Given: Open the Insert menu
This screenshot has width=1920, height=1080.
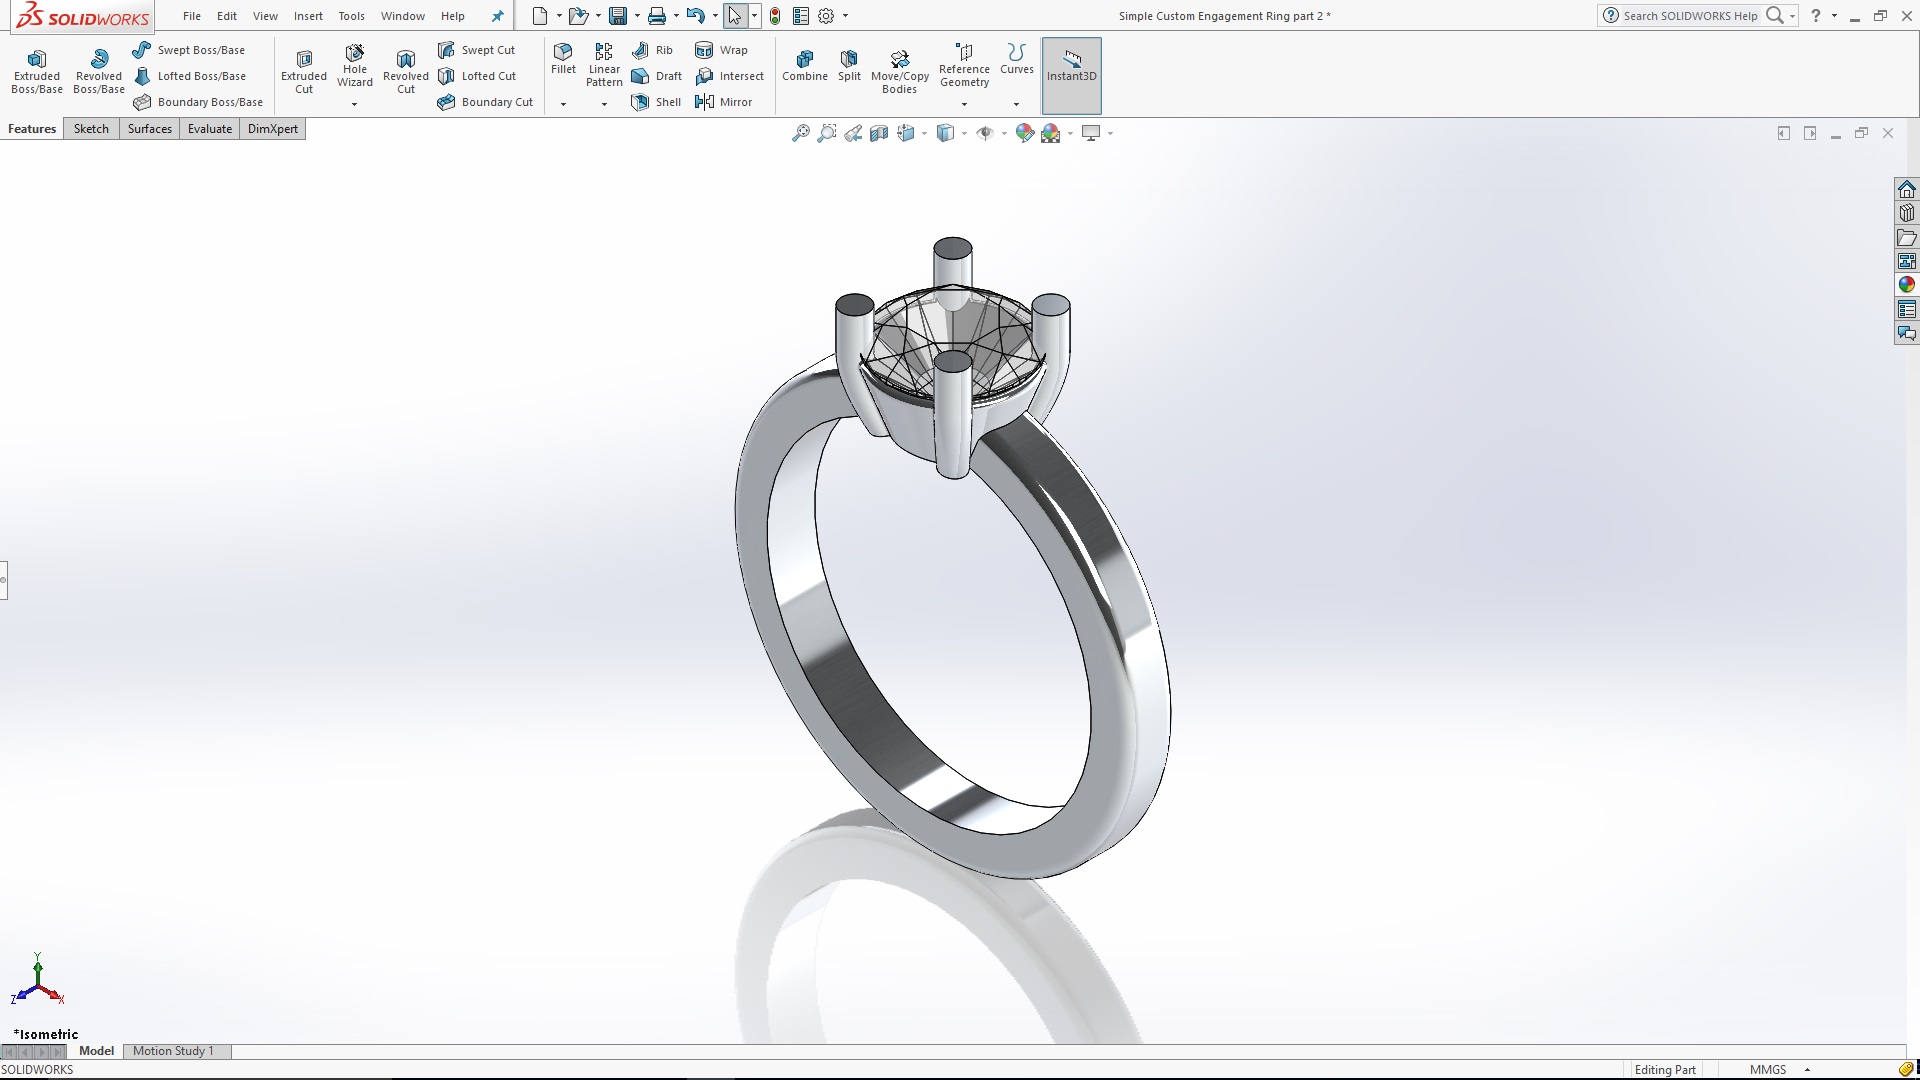Looking at the screenshot, I should [308, 16].
